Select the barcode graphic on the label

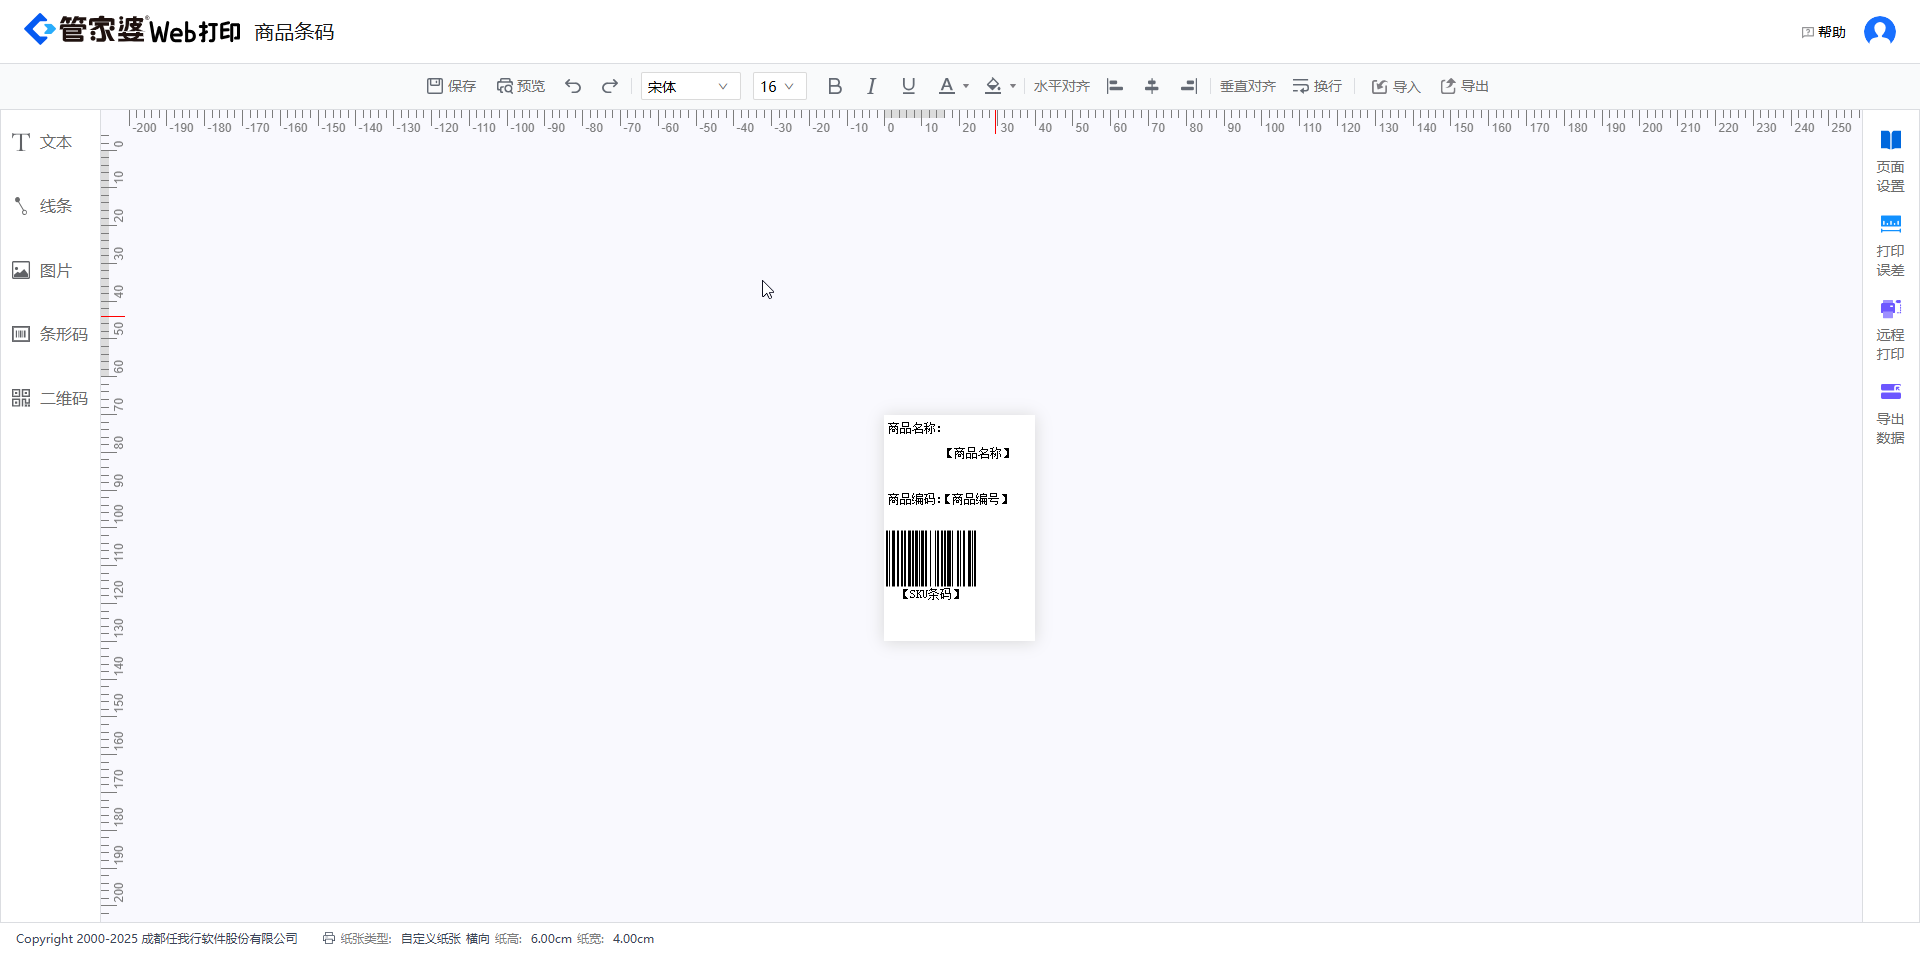pyautogui.click(x=931, y=558)
